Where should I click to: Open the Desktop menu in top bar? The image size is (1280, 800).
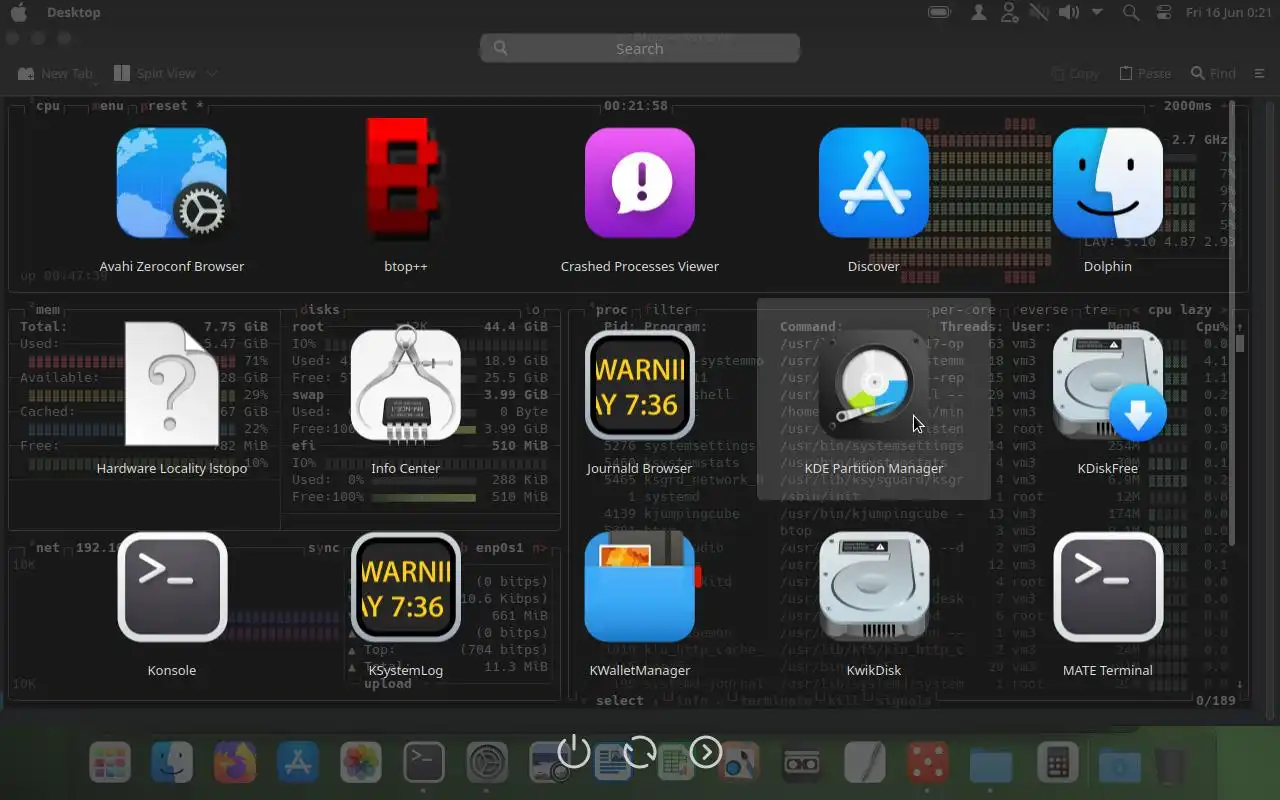click(74, 12)
